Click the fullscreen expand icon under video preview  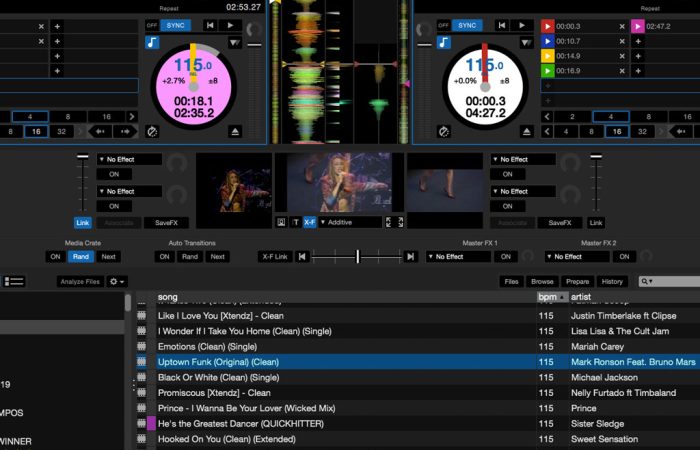(401, 222)
